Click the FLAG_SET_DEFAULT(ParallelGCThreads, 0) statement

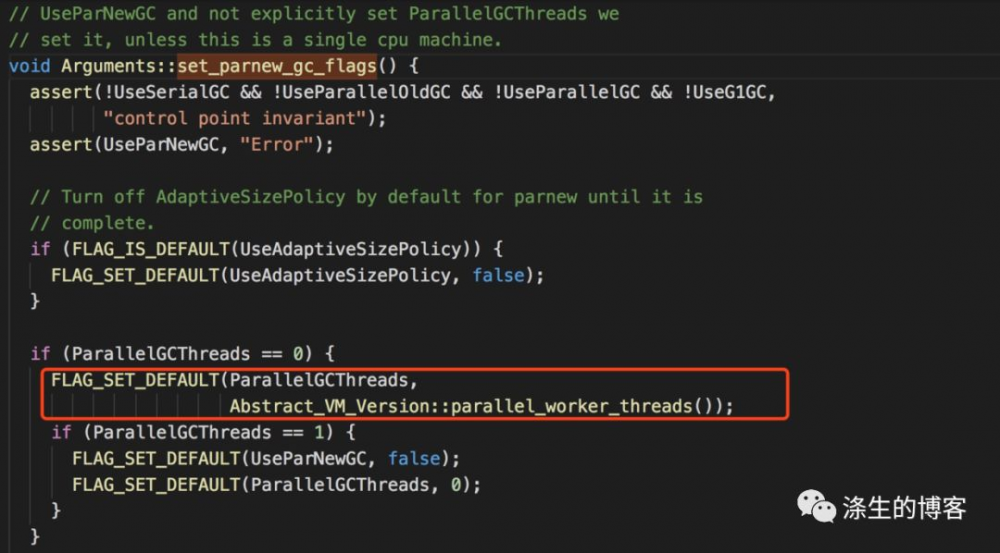click(x=276, y=485)
